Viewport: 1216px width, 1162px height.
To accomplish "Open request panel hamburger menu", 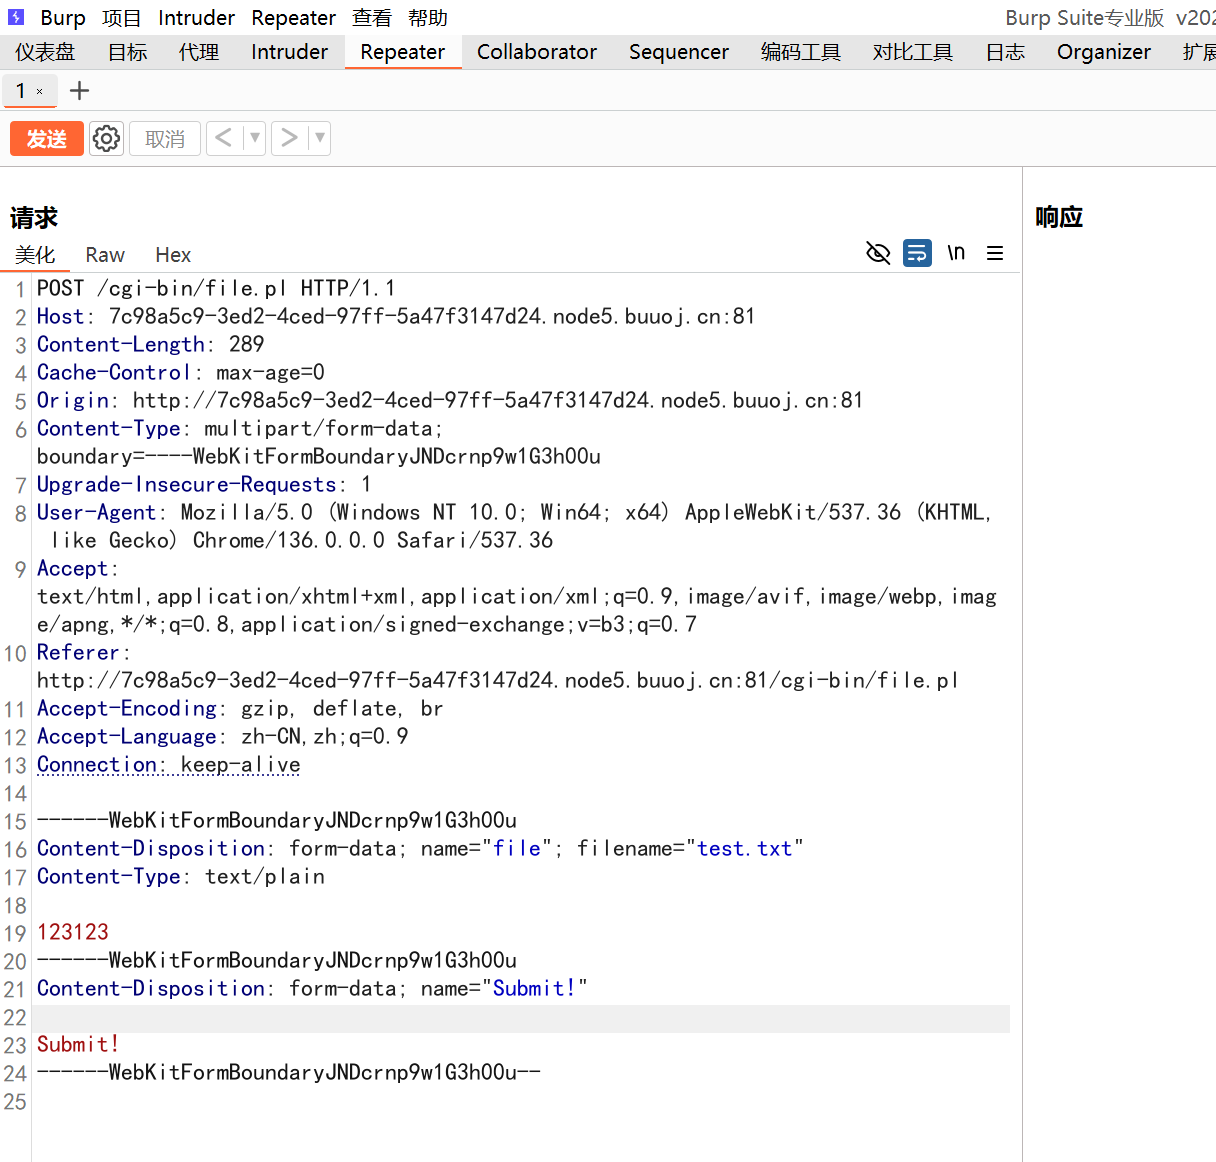I will [995, 253].
